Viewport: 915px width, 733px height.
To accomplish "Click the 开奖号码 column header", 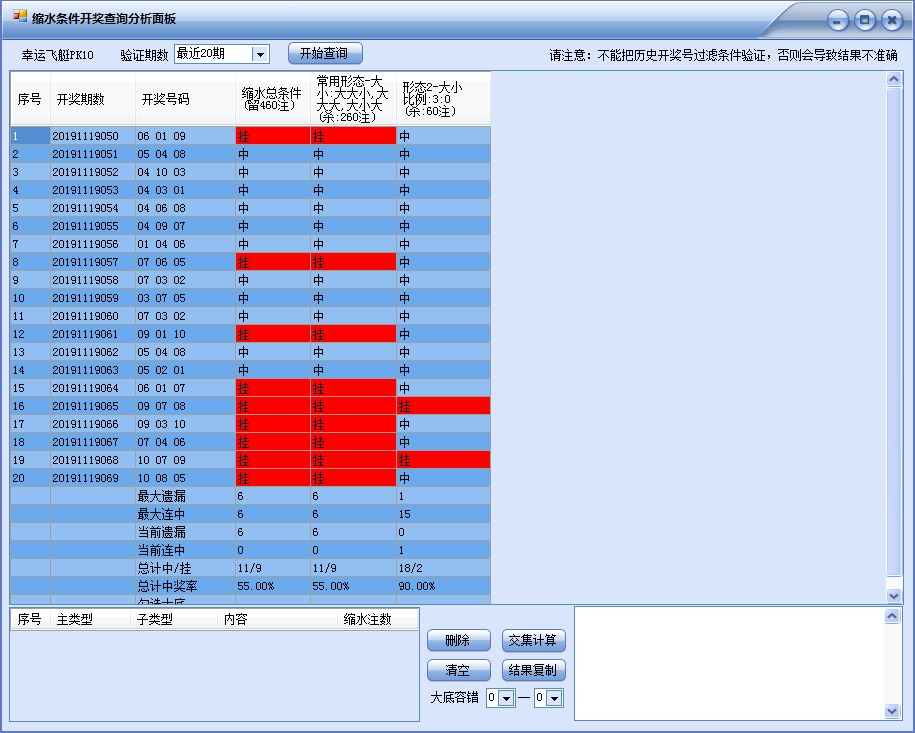I will pos(174,100).
